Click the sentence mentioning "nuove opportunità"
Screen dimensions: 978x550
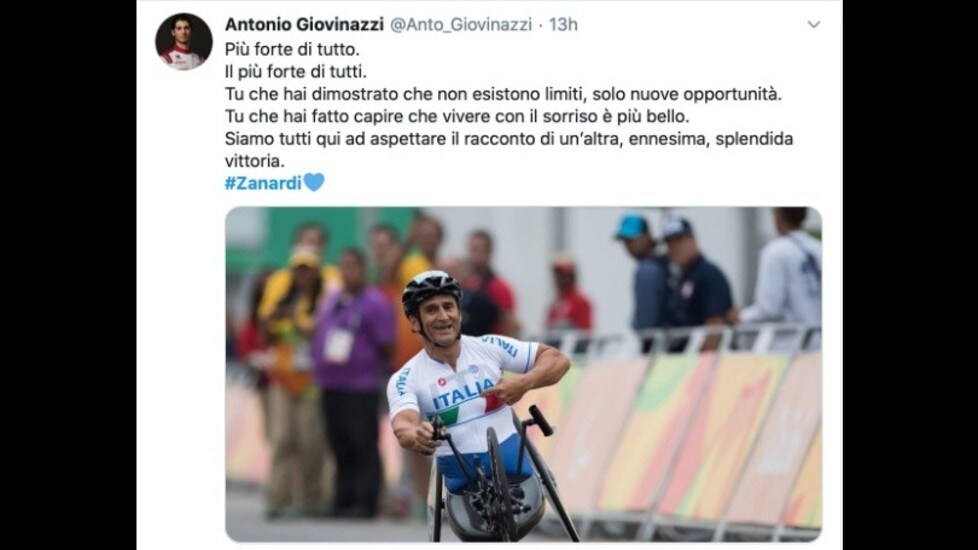(x=503, y=94)
